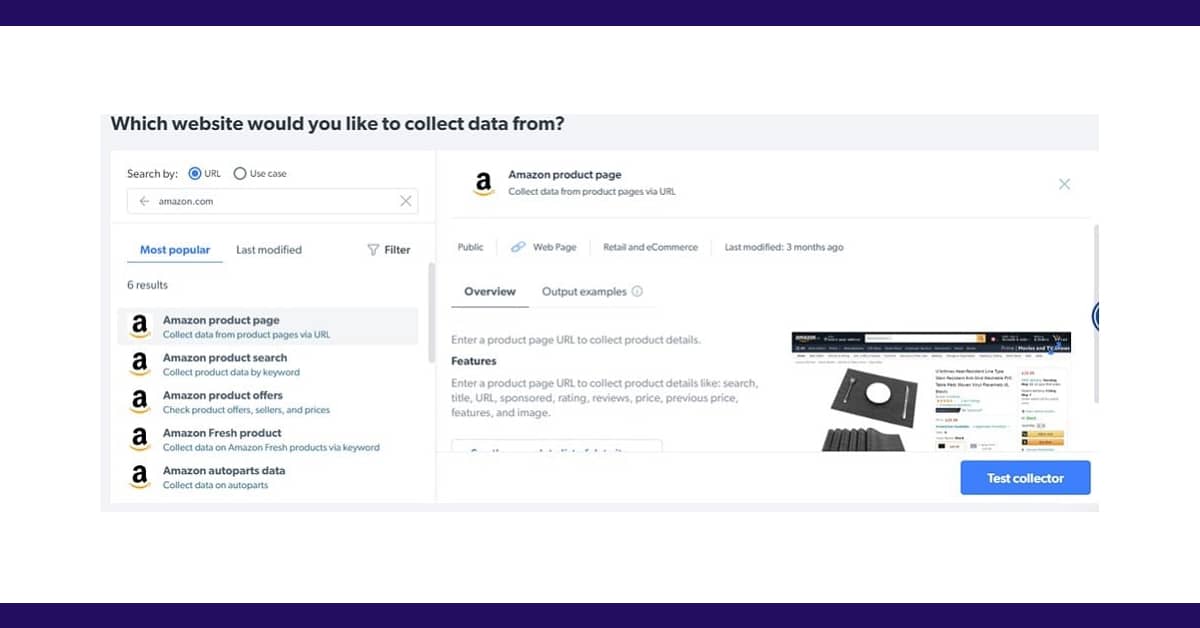The height and width of the screenshot is (628, 1200).
Task: Click the Test collector button
Action: [x=1025, y=478]
